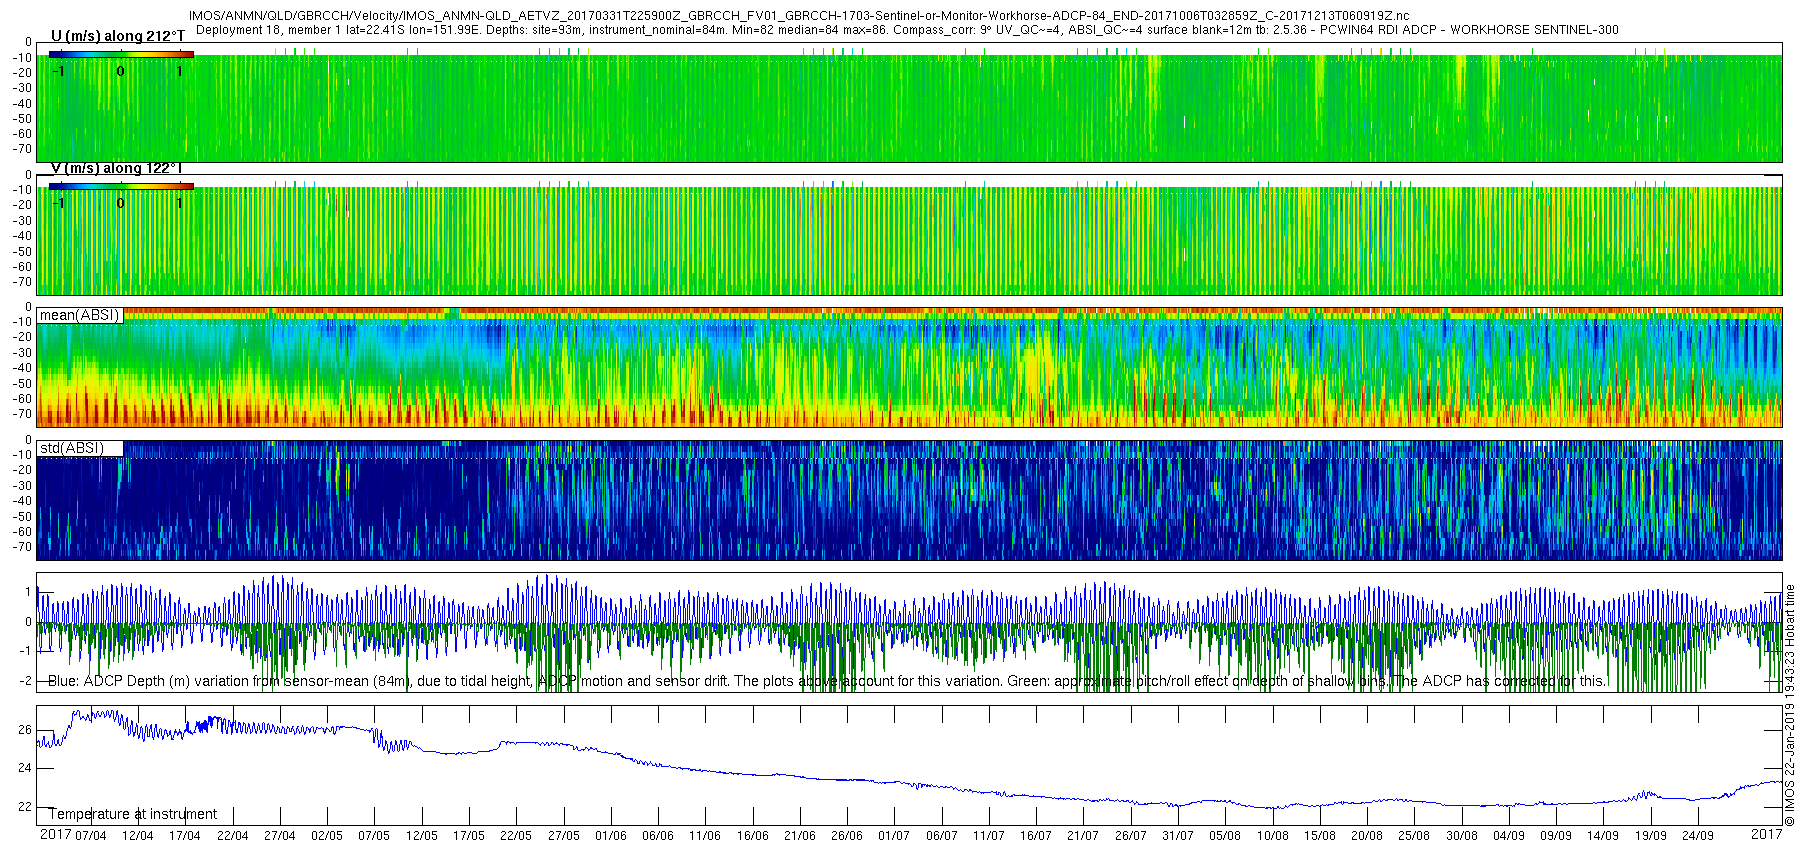
Task: Click the mean(ABSI) panel label
Action: [x=80, y=315]
